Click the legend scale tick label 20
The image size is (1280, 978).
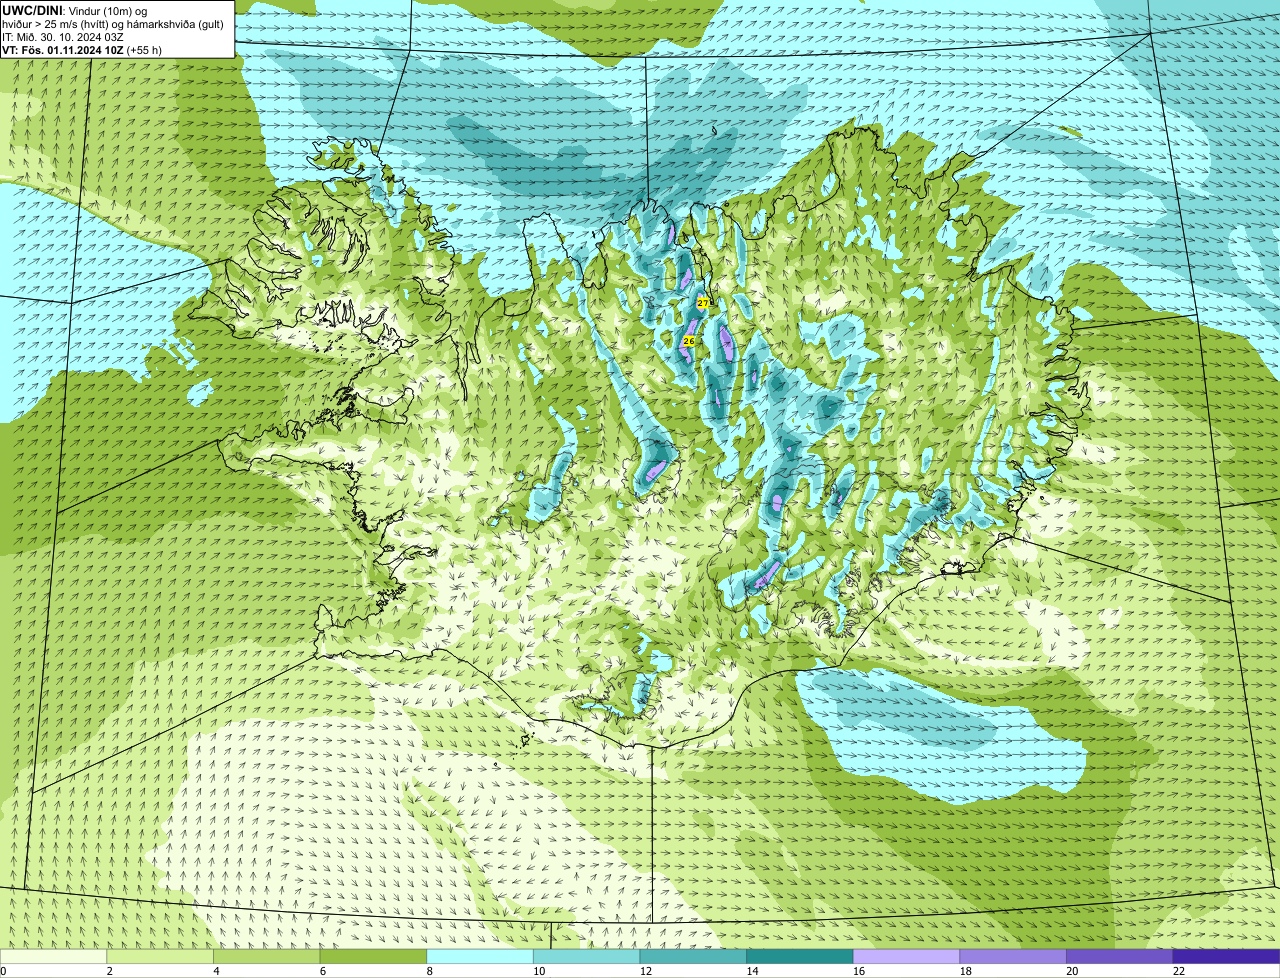coord(1072,971)
